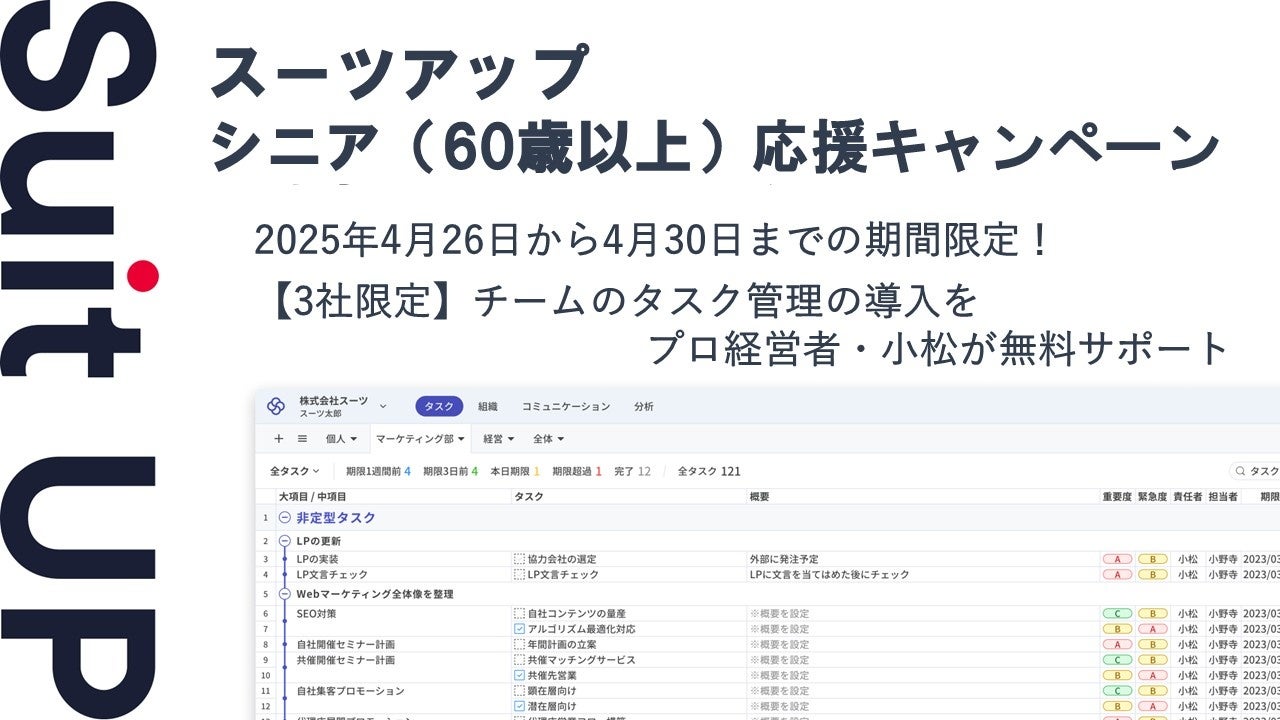Uncheck the 潜在層向け task box
1280x720 pixels.
[x=519, y=706]
